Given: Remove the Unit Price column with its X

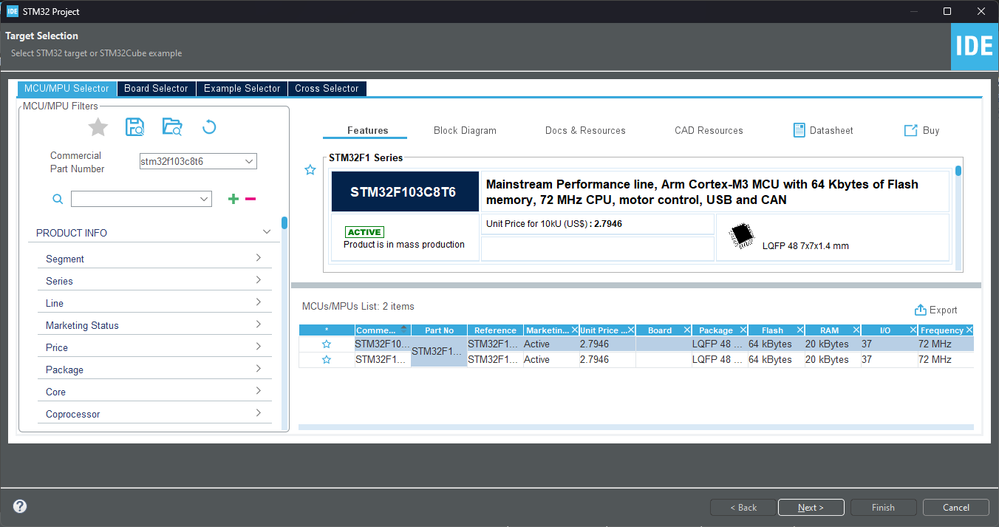Looking at the screenshot, I should pyautogui.click(x=631, y=330).
